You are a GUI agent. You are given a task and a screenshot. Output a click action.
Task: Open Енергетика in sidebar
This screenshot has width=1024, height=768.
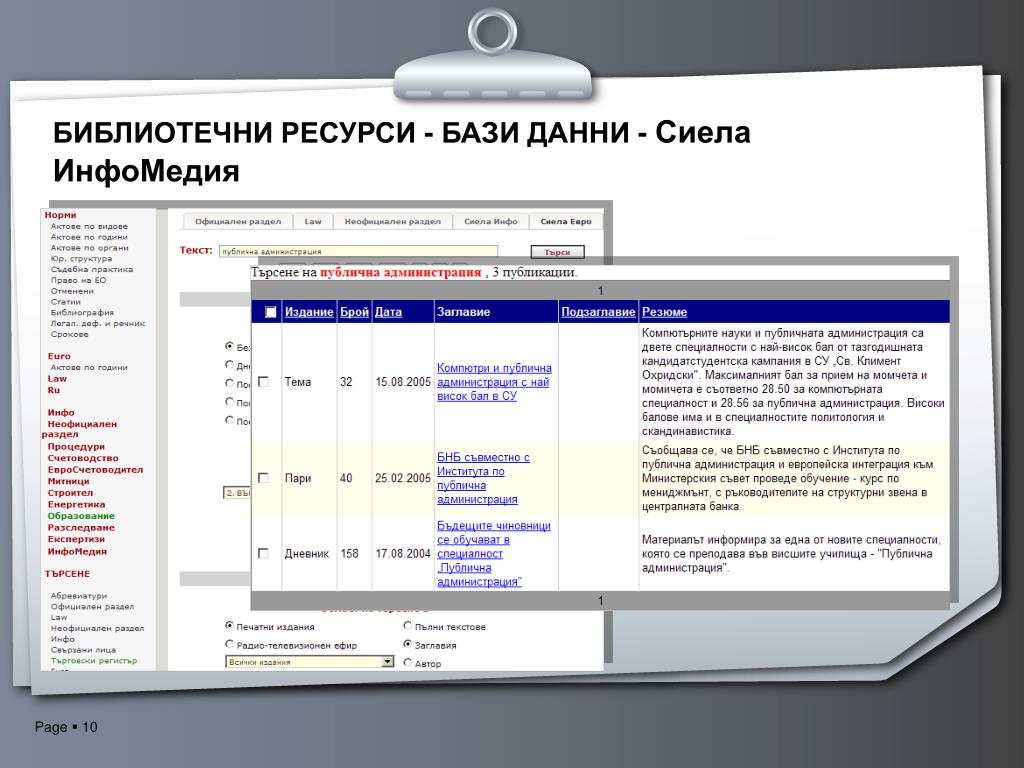76,504
